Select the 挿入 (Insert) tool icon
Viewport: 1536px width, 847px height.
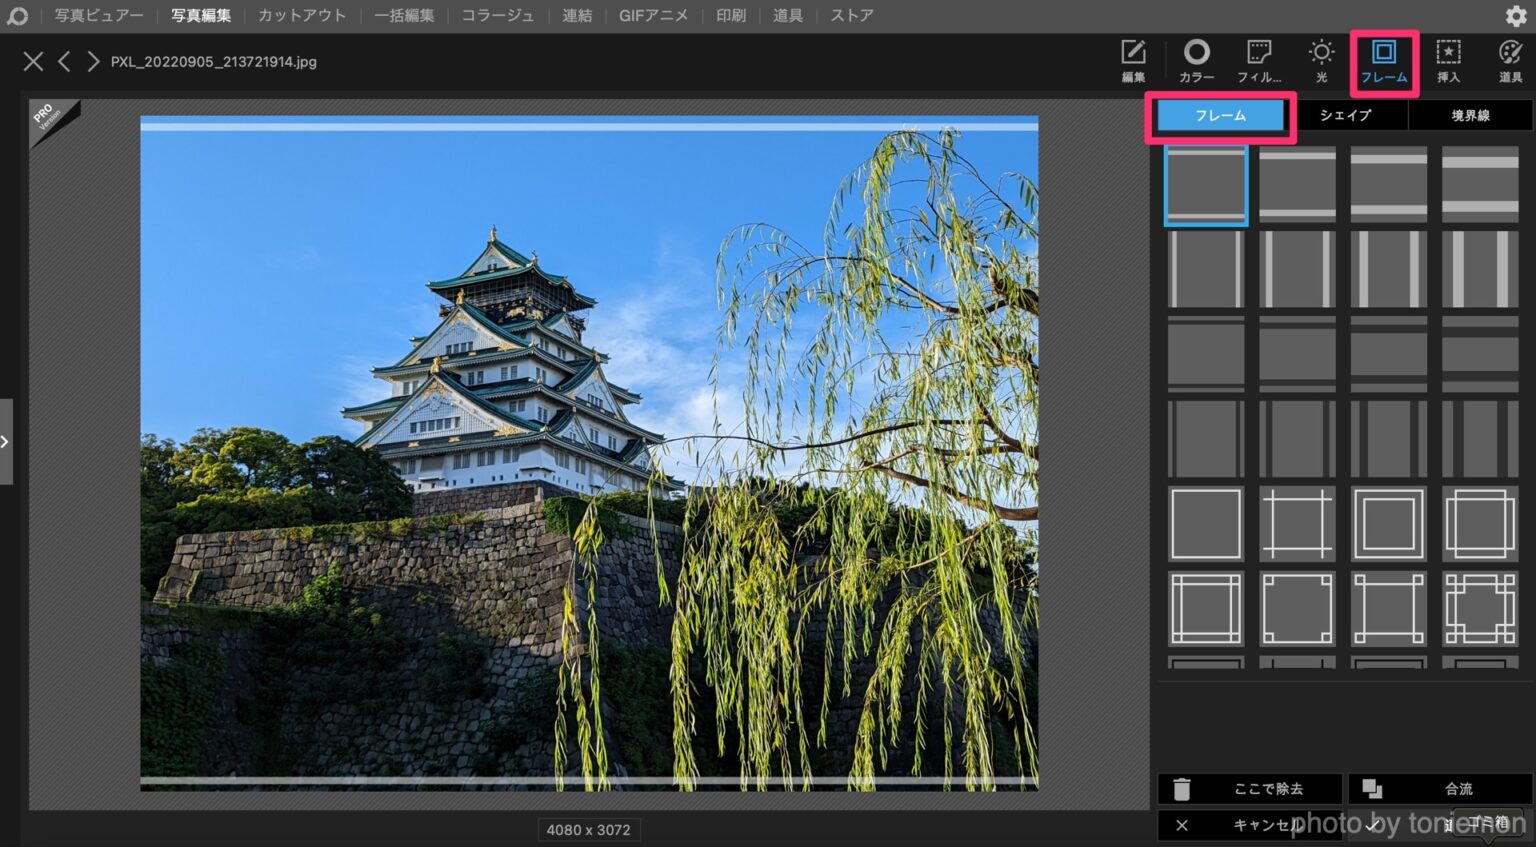(x=1448, y=60)
